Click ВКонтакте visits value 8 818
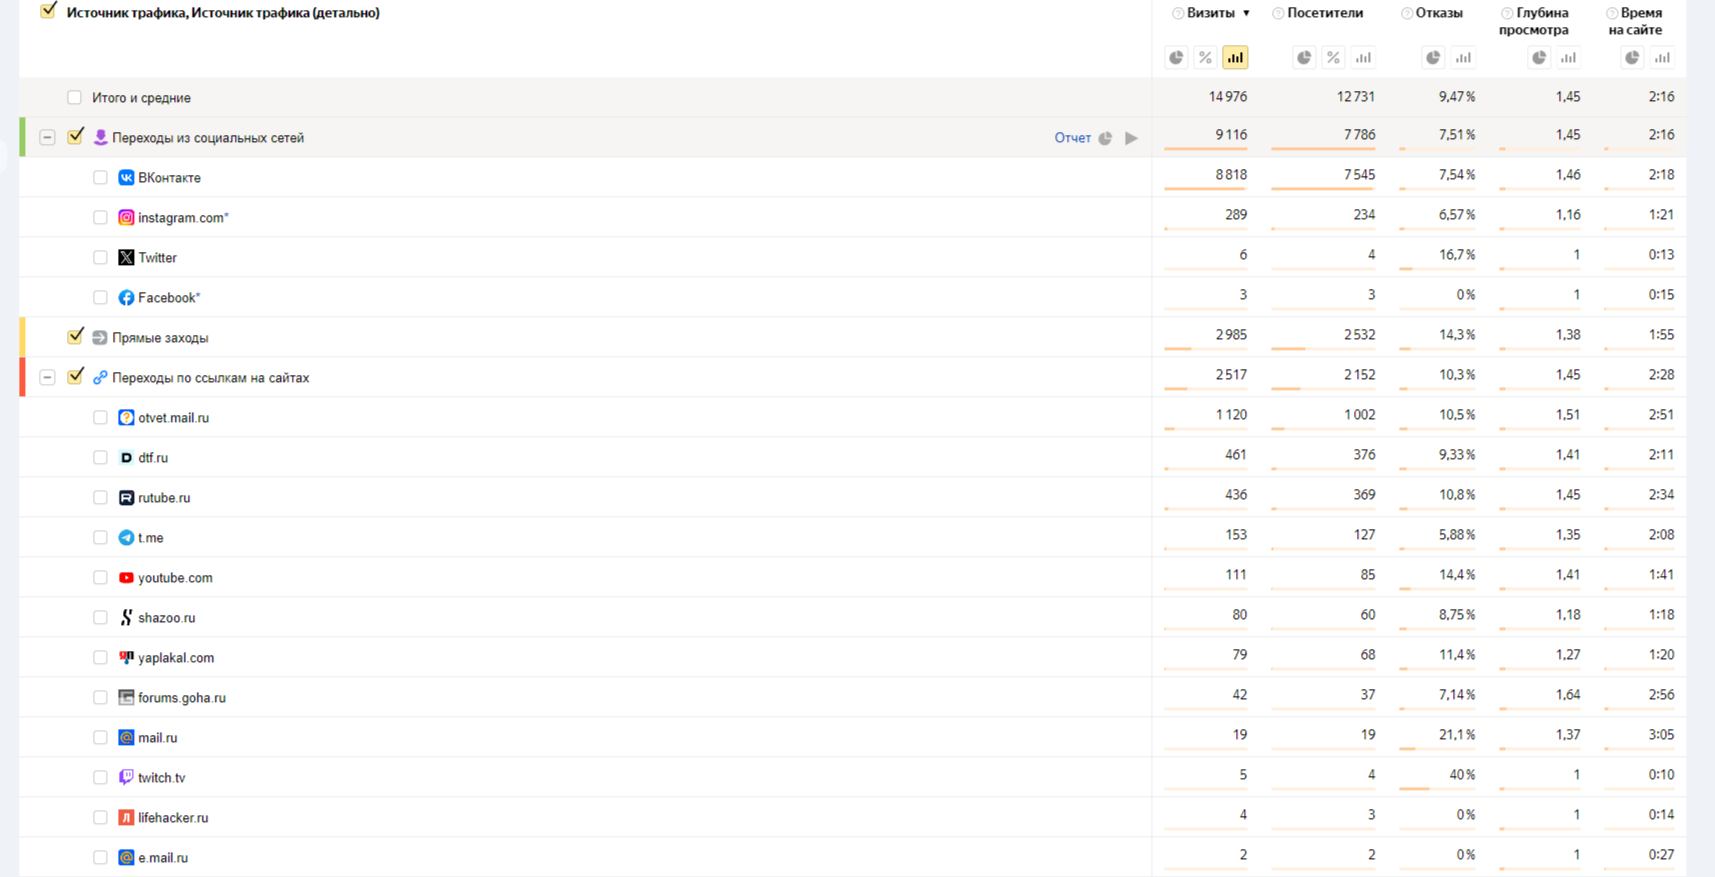The height and width of the screenshot is (877, 1715). pyautogui.click(x=1231, y=175)
